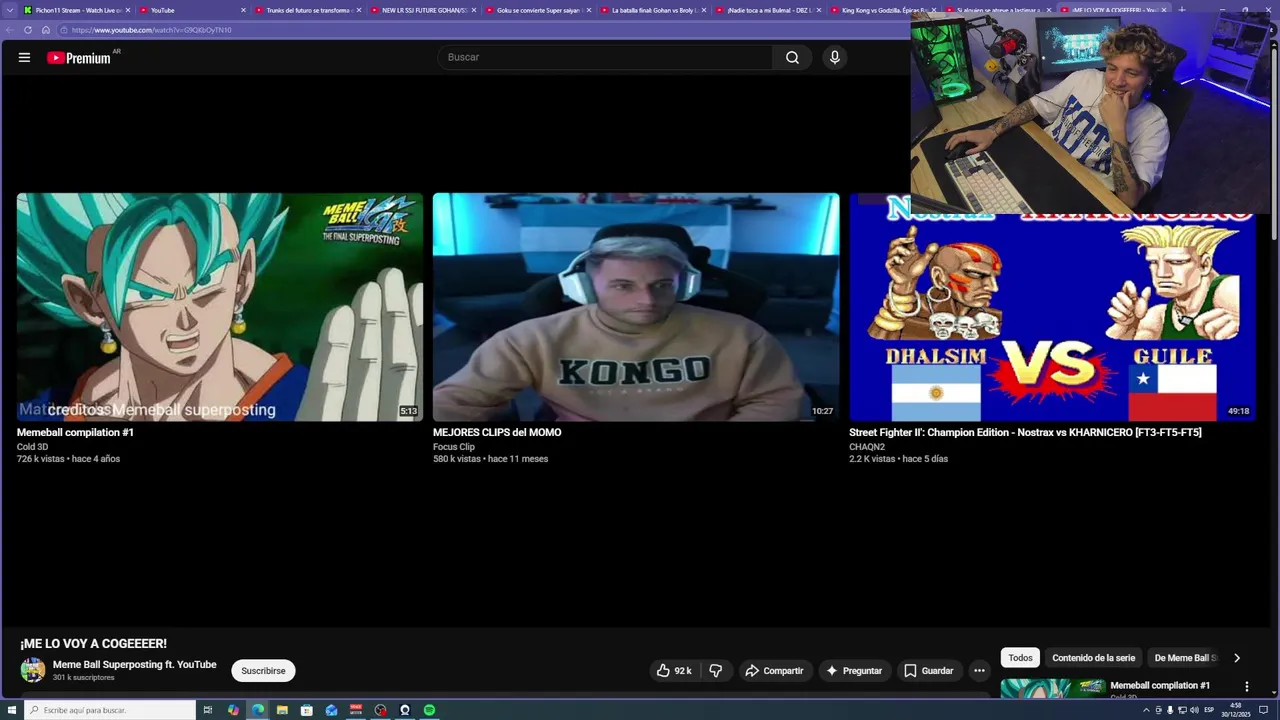
Task: Open the Preguntar AI assistant
Action: pos(854,671)
